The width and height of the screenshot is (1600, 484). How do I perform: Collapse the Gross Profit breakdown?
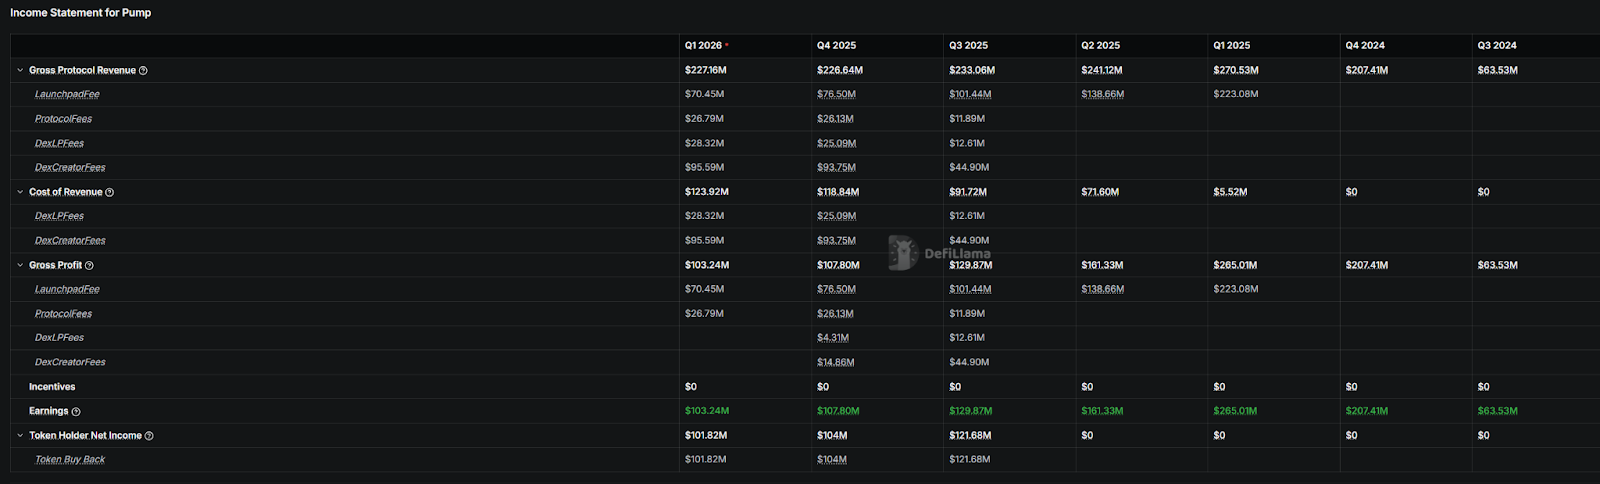(x=20, y=265)
